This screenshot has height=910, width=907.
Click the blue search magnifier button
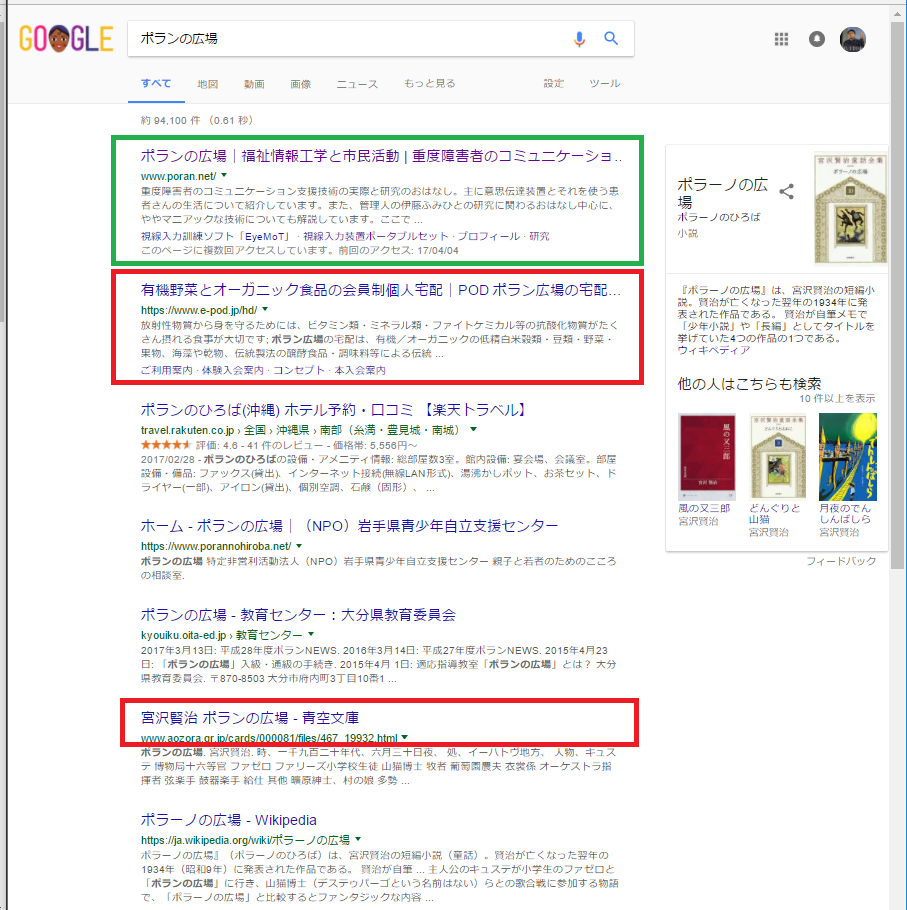610,38
